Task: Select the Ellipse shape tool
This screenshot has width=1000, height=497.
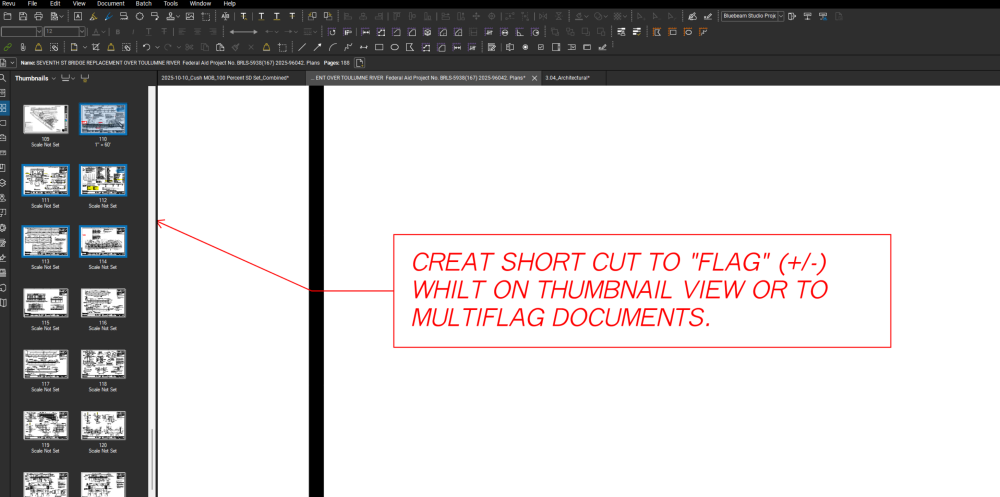Action: pos(394,47)
